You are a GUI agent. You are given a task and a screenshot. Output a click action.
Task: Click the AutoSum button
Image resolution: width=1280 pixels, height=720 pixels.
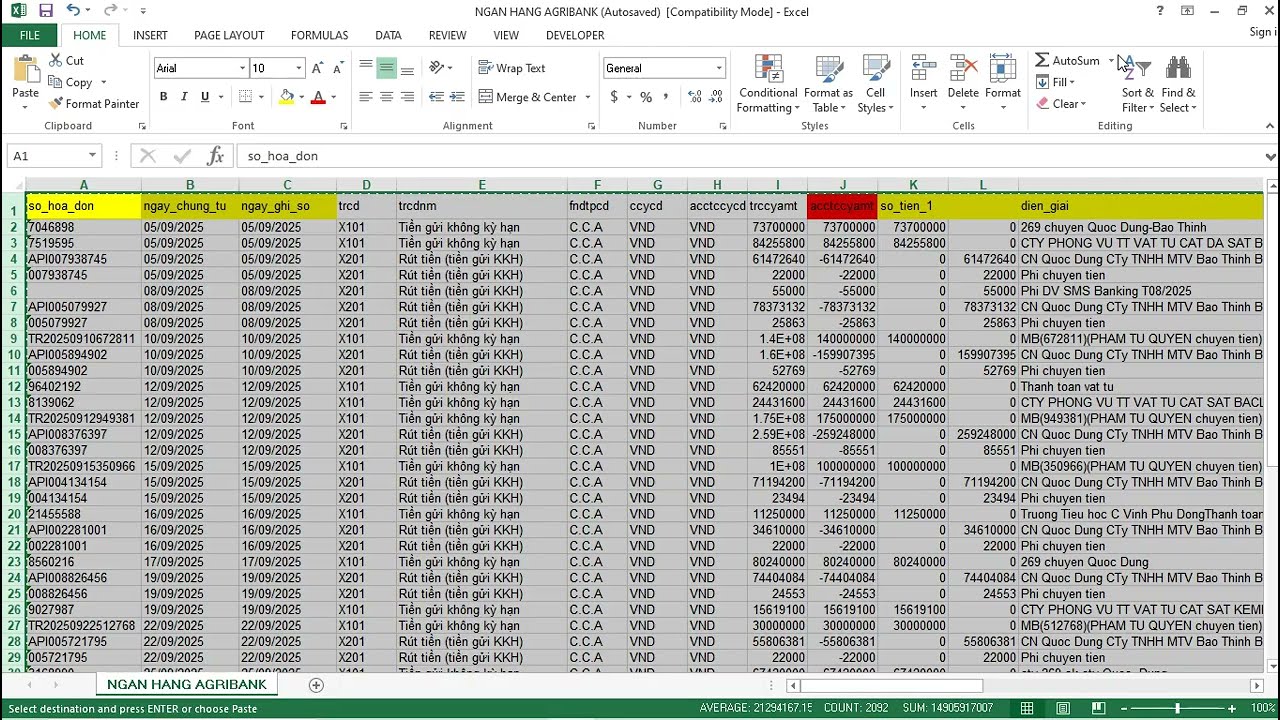pyautogui.click(x=1067, y=61)
